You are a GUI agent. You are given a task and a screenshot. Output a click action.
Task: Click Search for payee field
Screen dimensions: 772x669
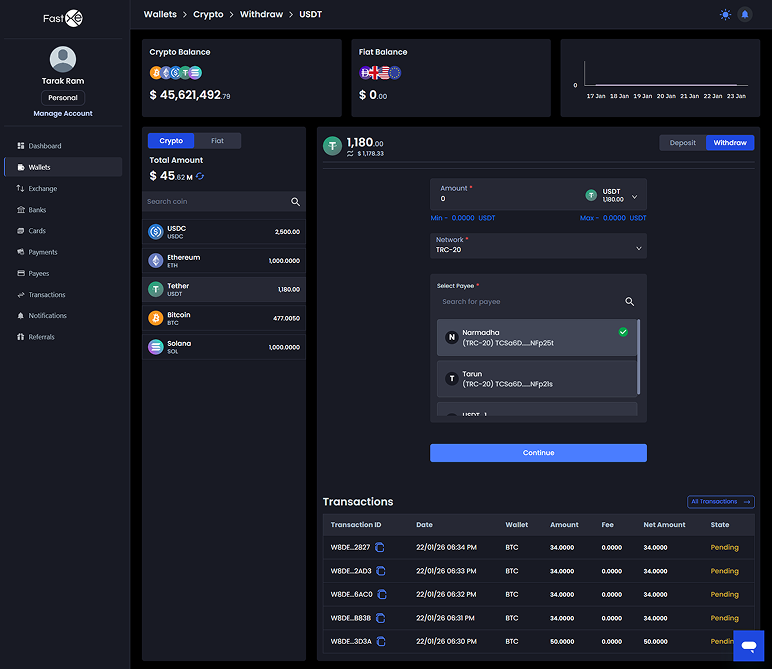[529, 301]
